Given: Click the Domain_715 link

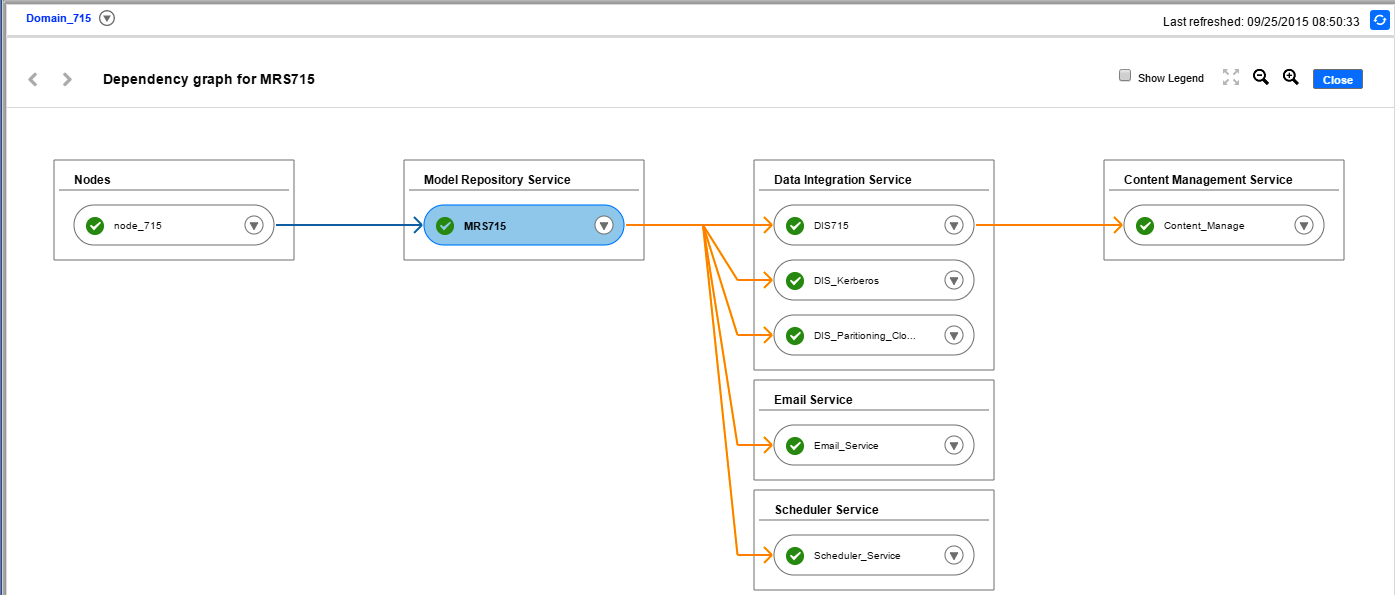Looking at the screenshot, I should tap(58, 18).
